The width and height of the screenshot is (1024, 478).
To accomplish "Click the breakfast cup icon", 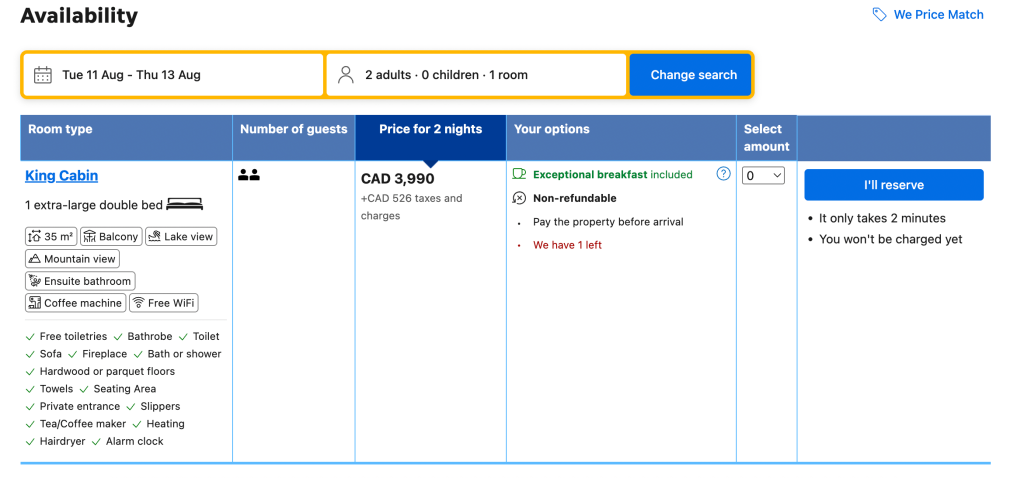I will 520,174.
